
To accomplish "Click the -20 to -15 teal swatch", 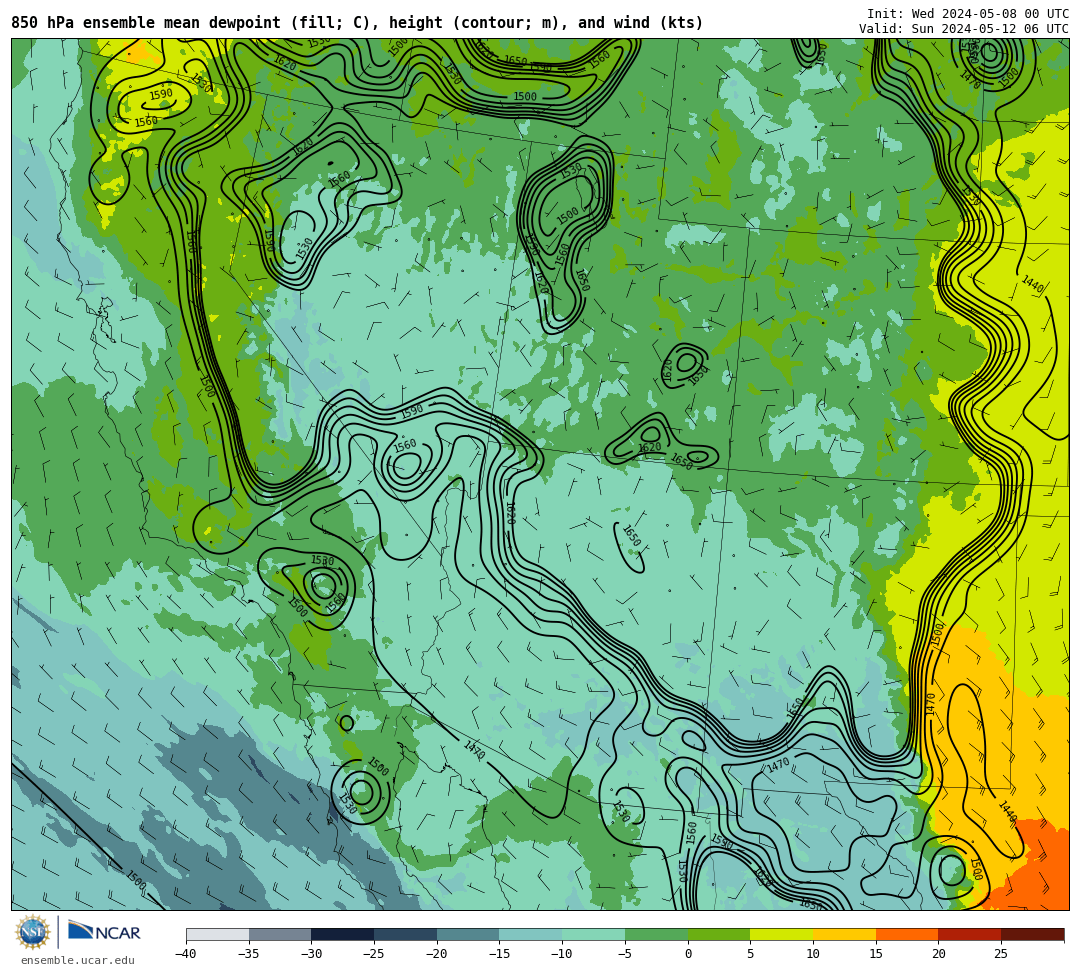I will [x=468, y=934].
